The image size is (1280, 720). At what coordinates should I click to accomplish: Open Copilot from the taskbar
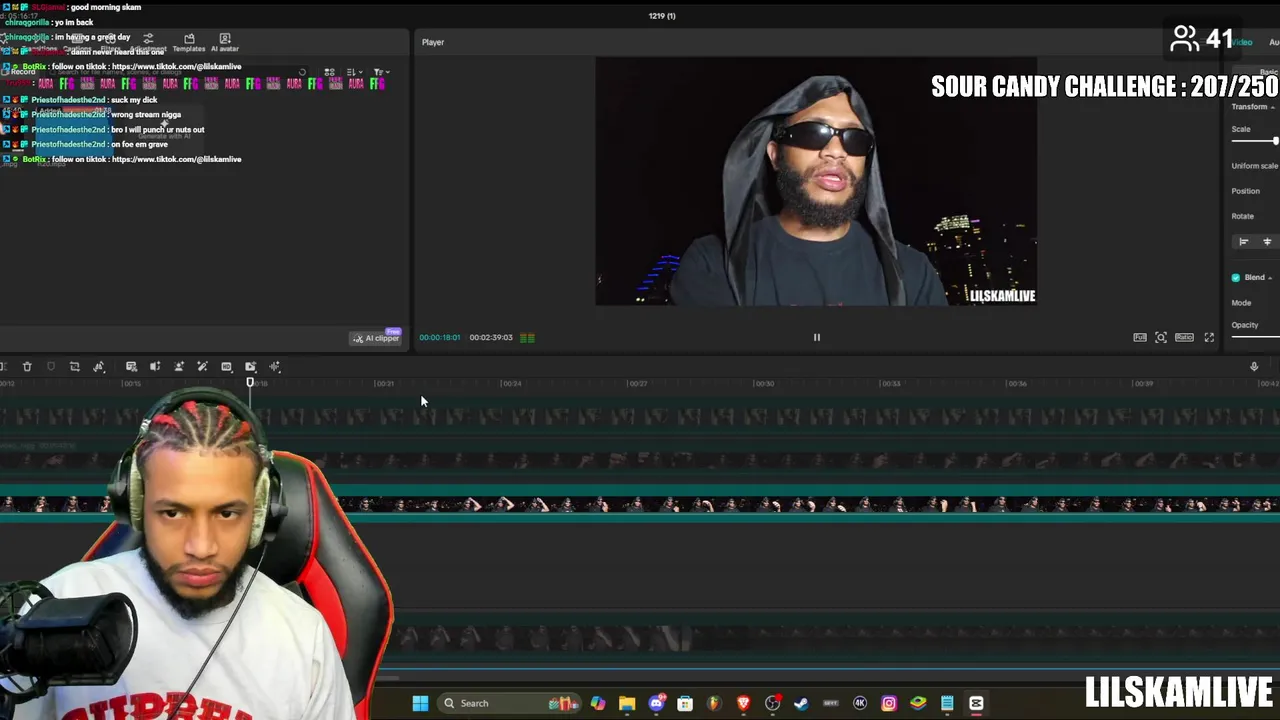[x=598, y=703]
